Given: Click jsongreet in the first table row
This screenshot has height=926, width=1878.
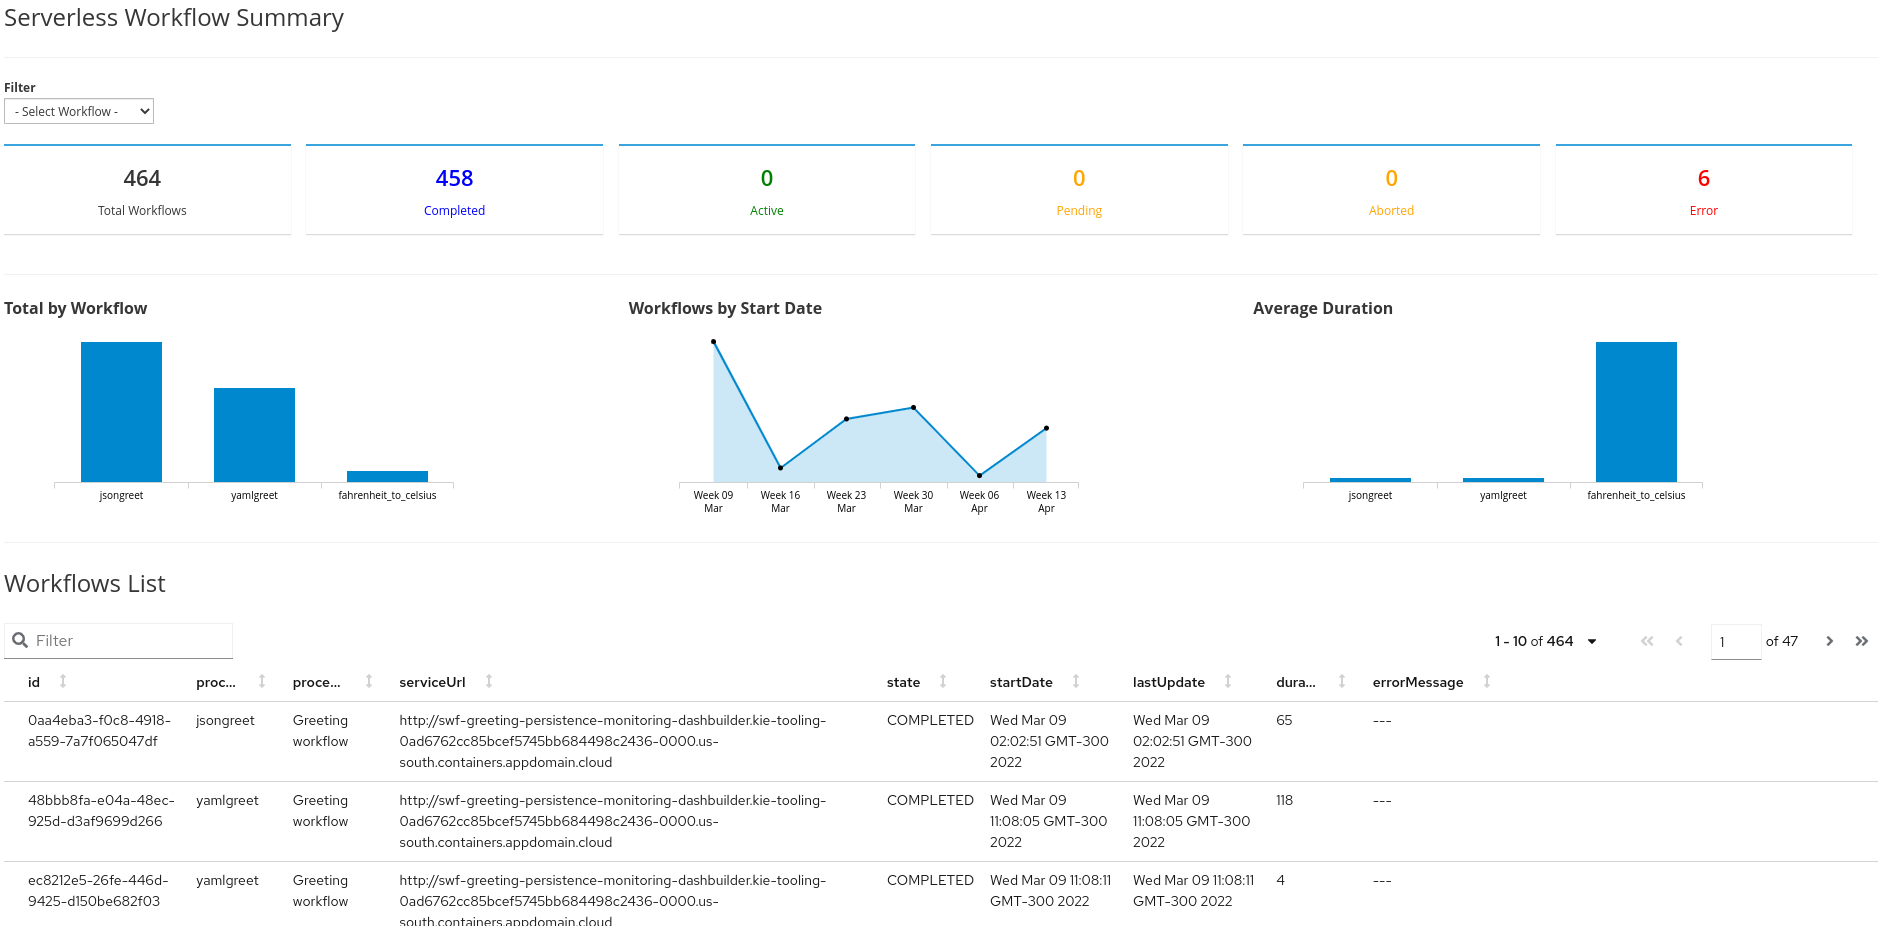Looking at the screenshot, I should click(225, 720).
